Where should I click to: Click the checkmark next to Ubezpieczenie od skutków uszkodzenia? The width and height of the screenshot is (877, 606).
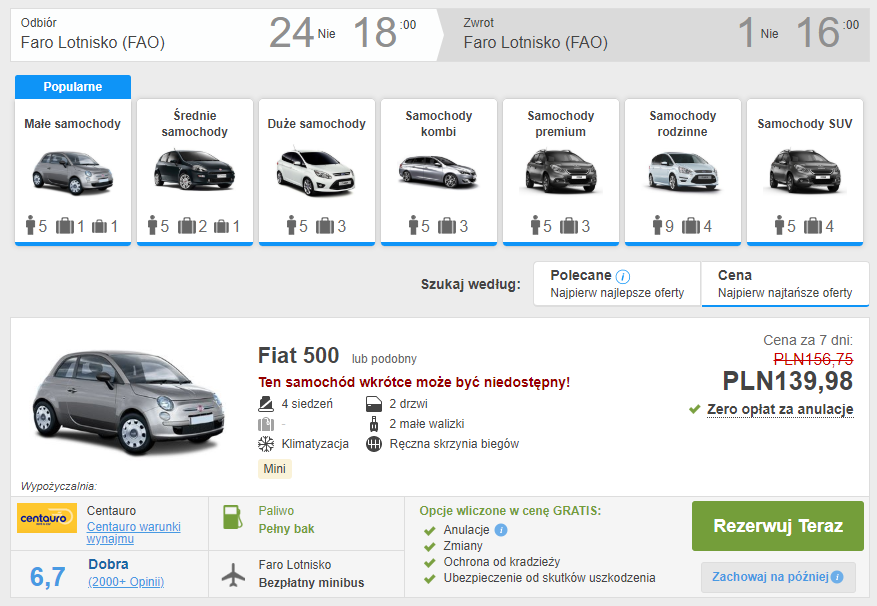(430, 579)
